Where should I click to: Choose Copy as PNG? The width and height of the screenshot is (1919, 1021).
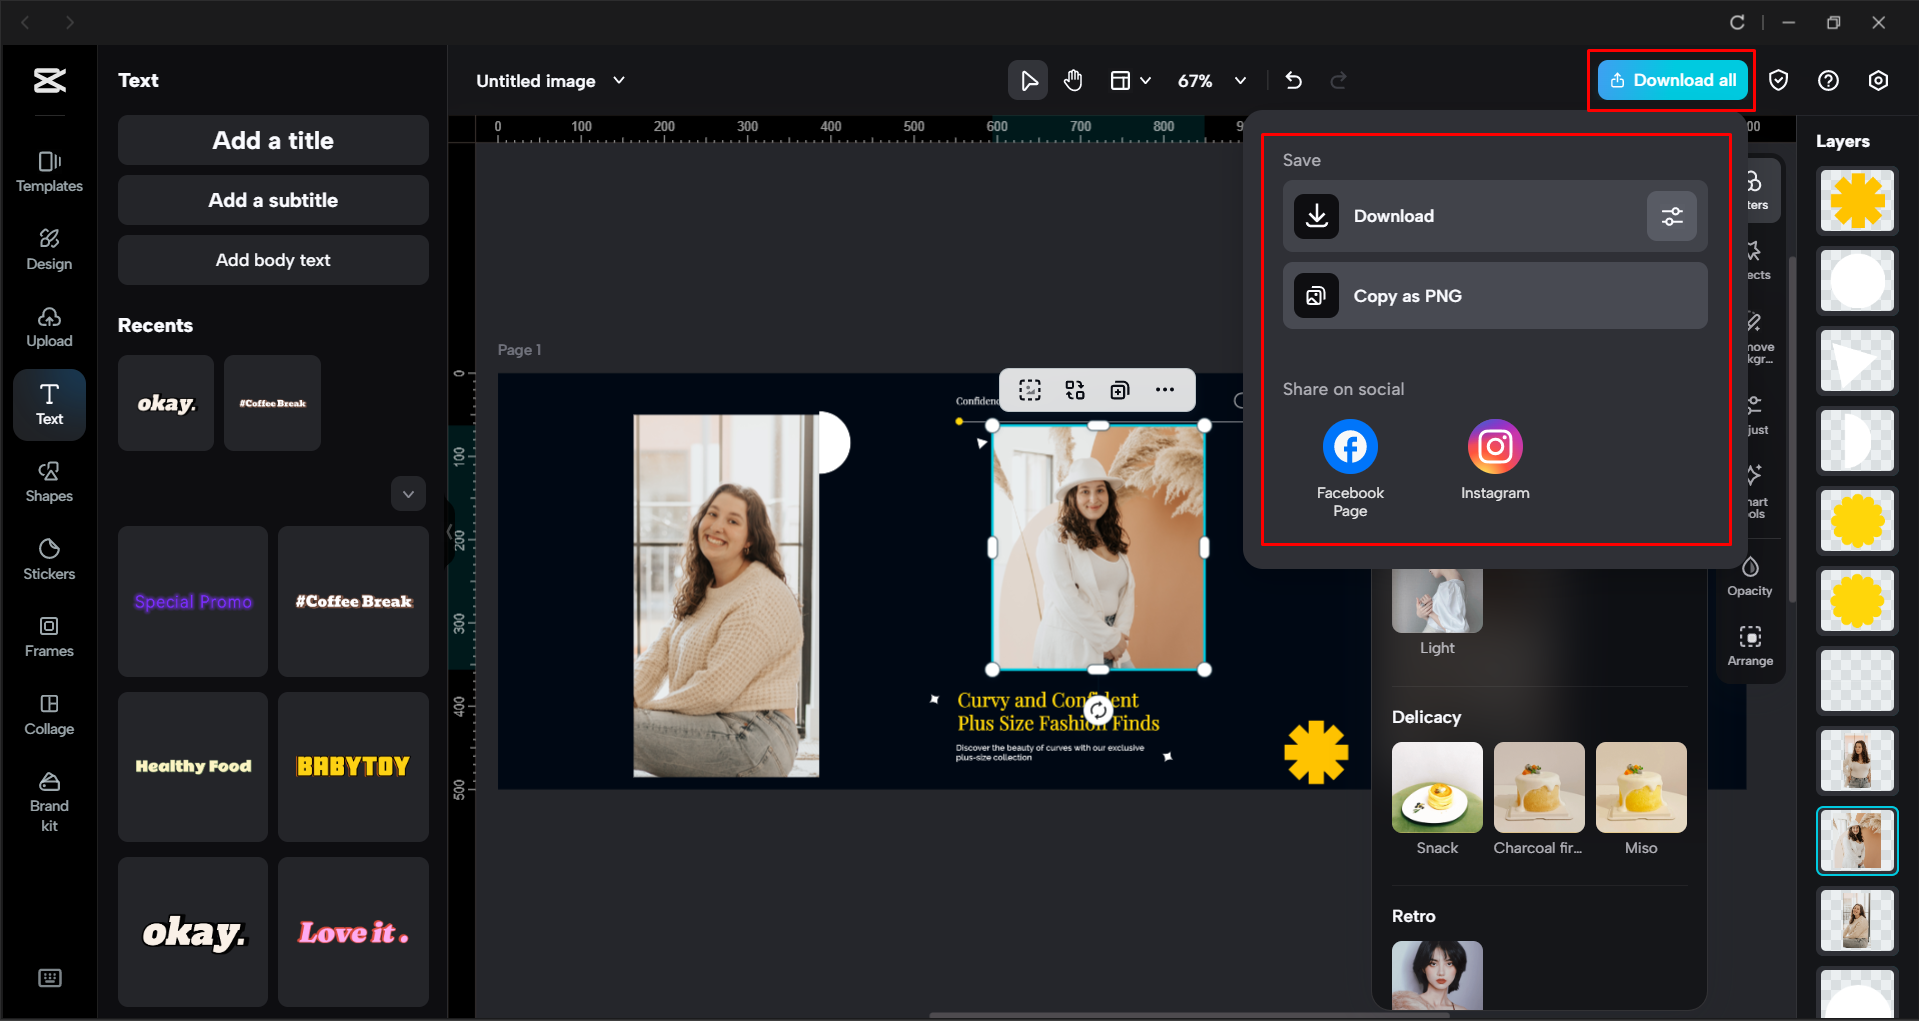1494,296
